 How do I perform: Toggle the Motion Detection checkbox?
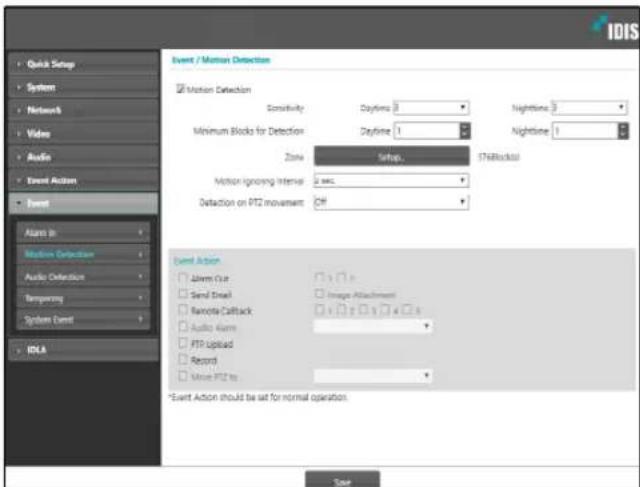coord(180,89)
